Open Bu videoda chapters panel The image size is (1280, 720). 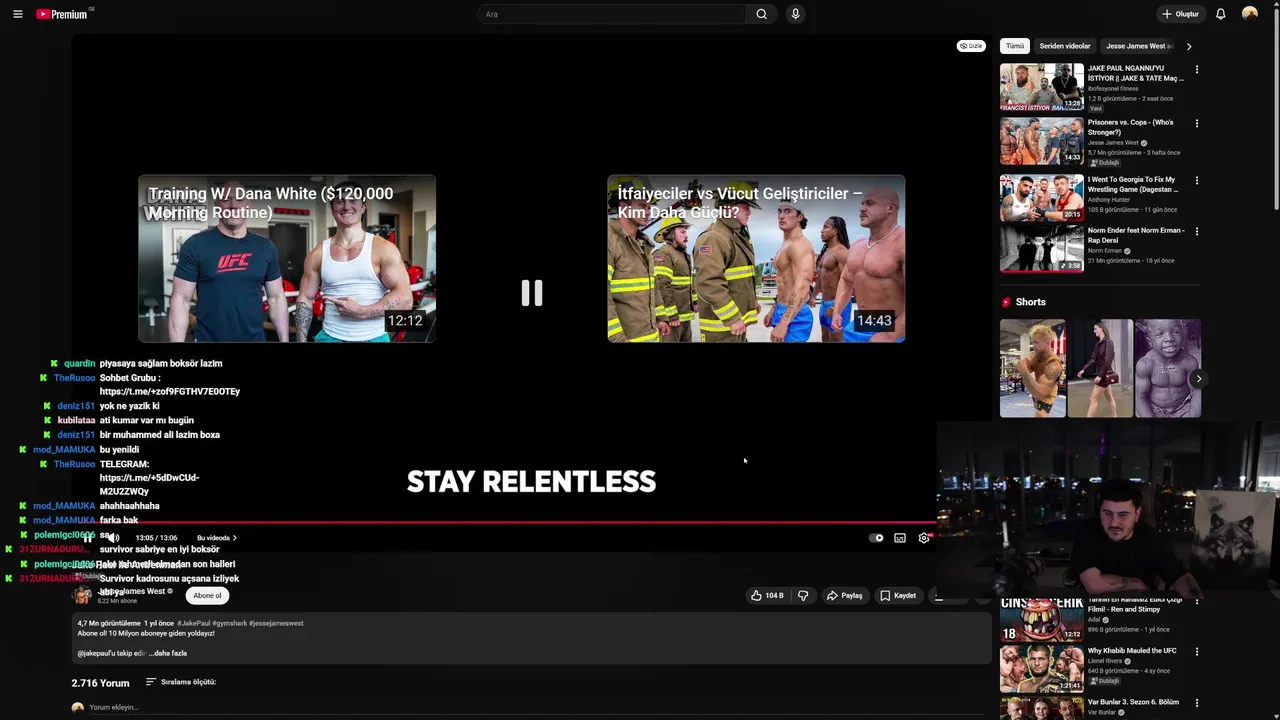pos(217,538)
